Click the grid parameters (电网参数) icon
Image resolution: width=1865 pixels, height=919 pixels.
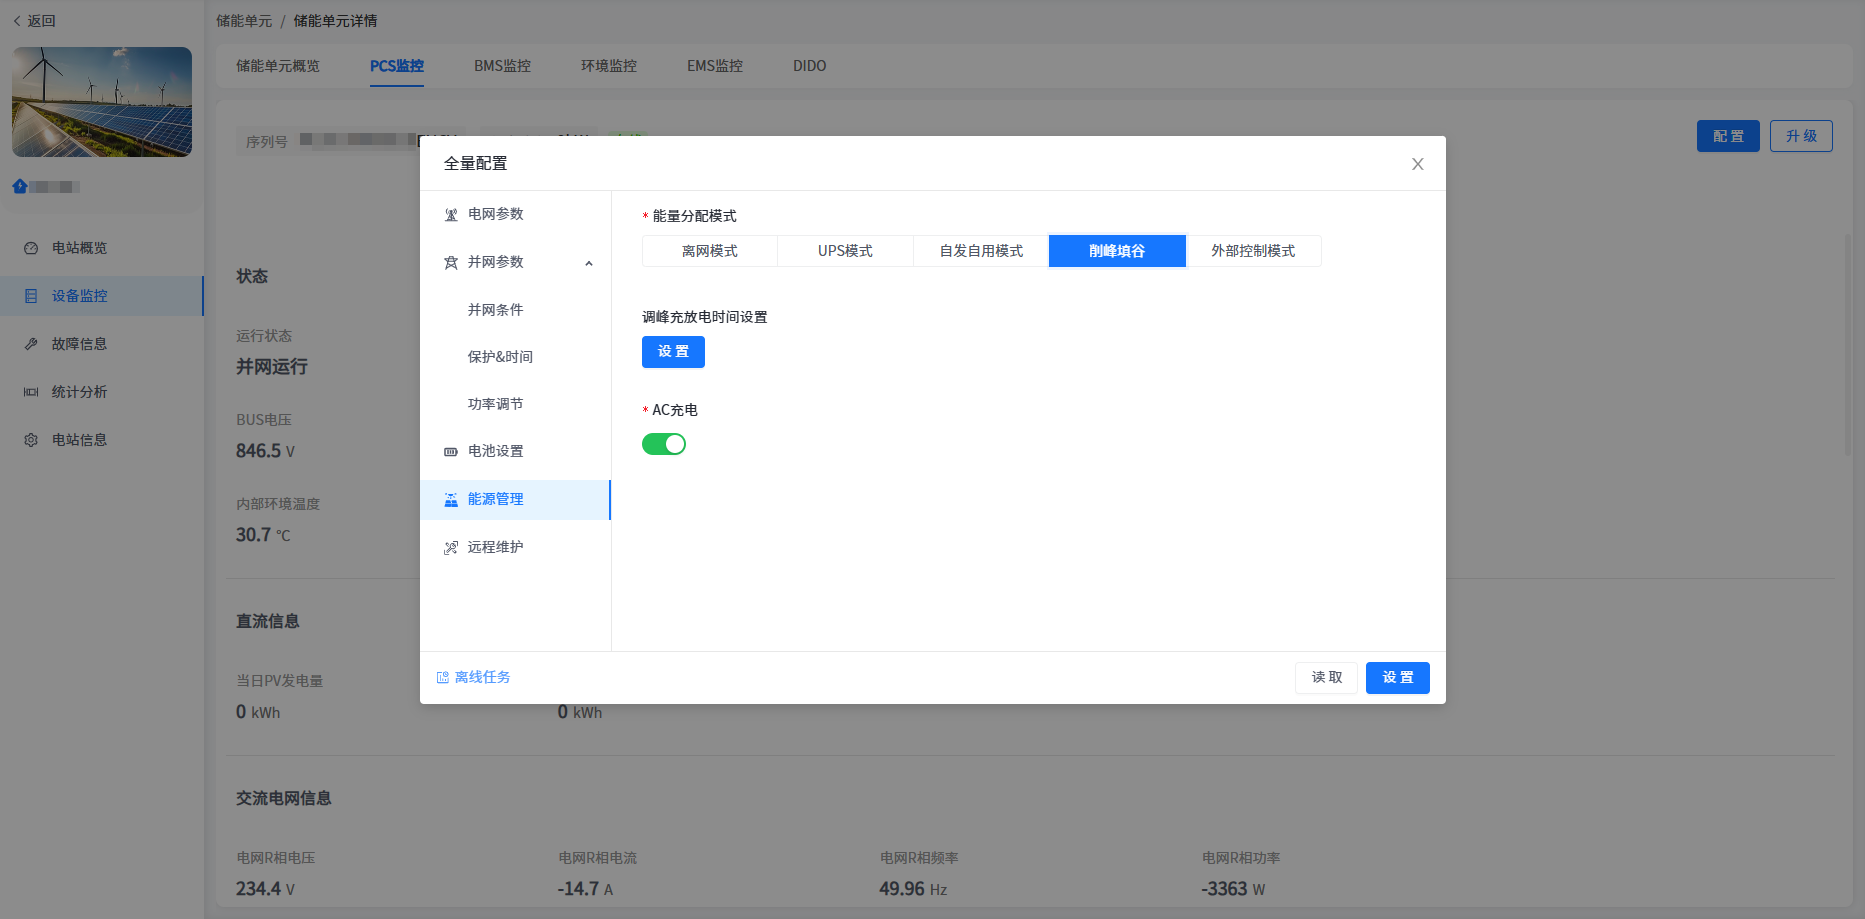[x=451, y=215]
